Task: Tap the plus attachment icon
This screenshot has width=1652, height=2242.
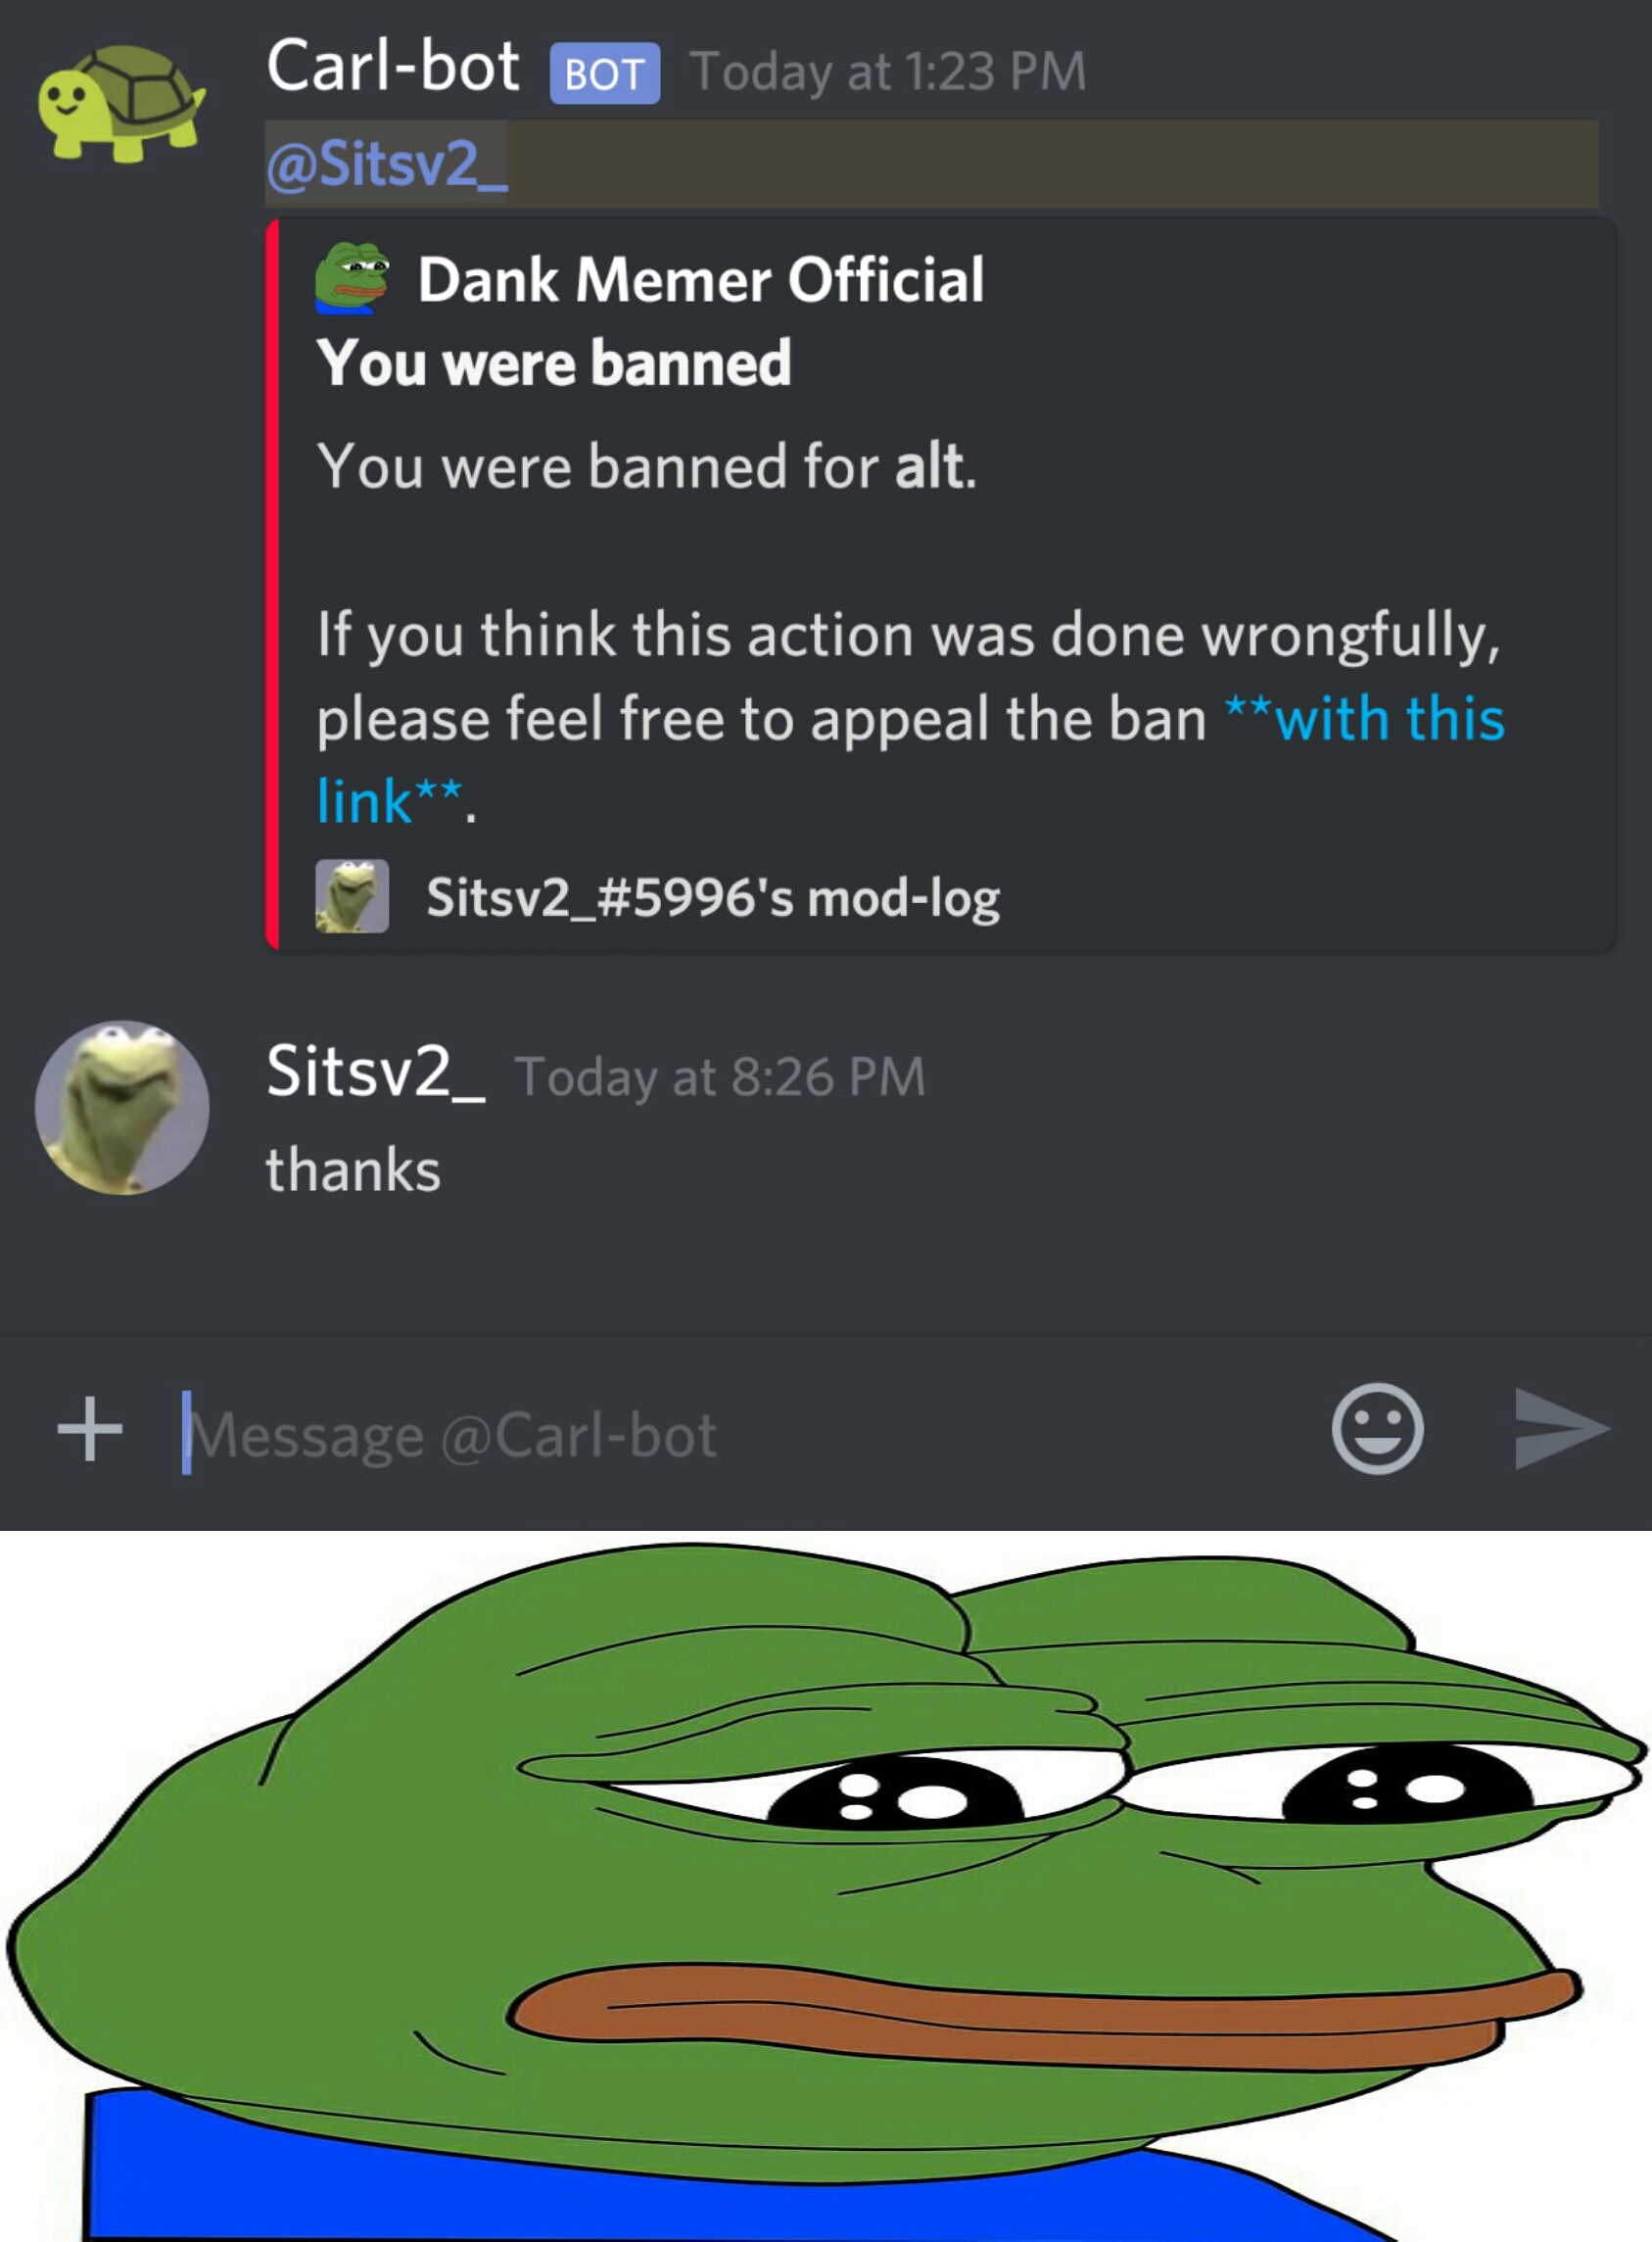Action: point(90,1428)
